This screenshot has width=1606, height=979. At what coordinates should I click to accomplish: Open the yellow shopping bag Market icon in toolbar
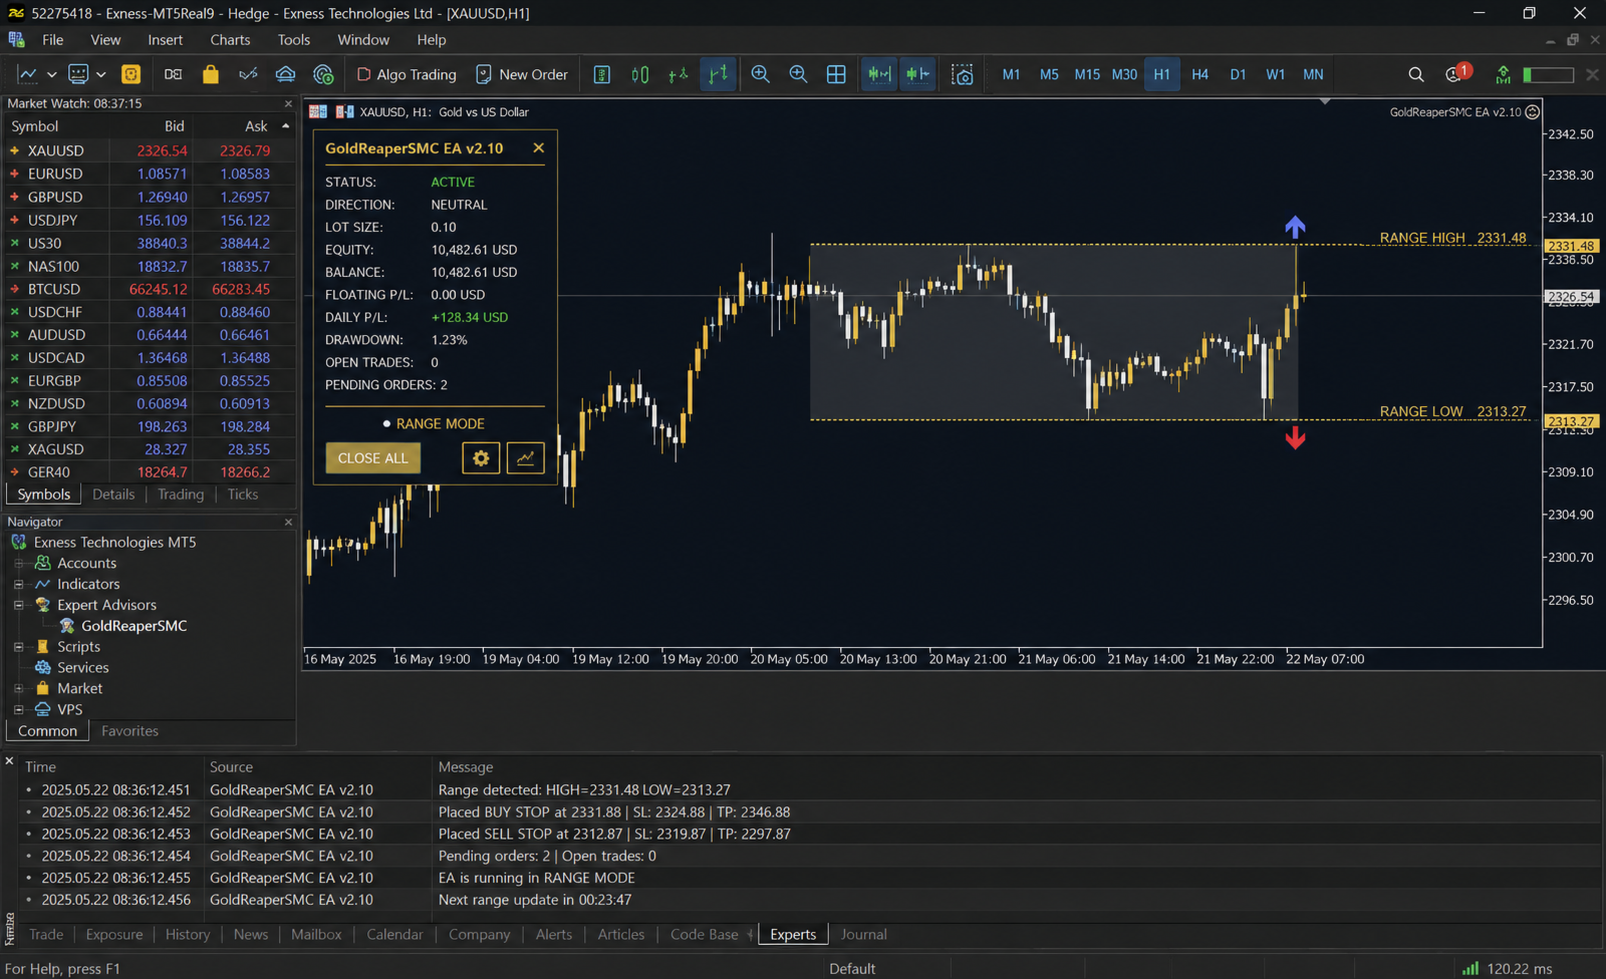(210, 74)
